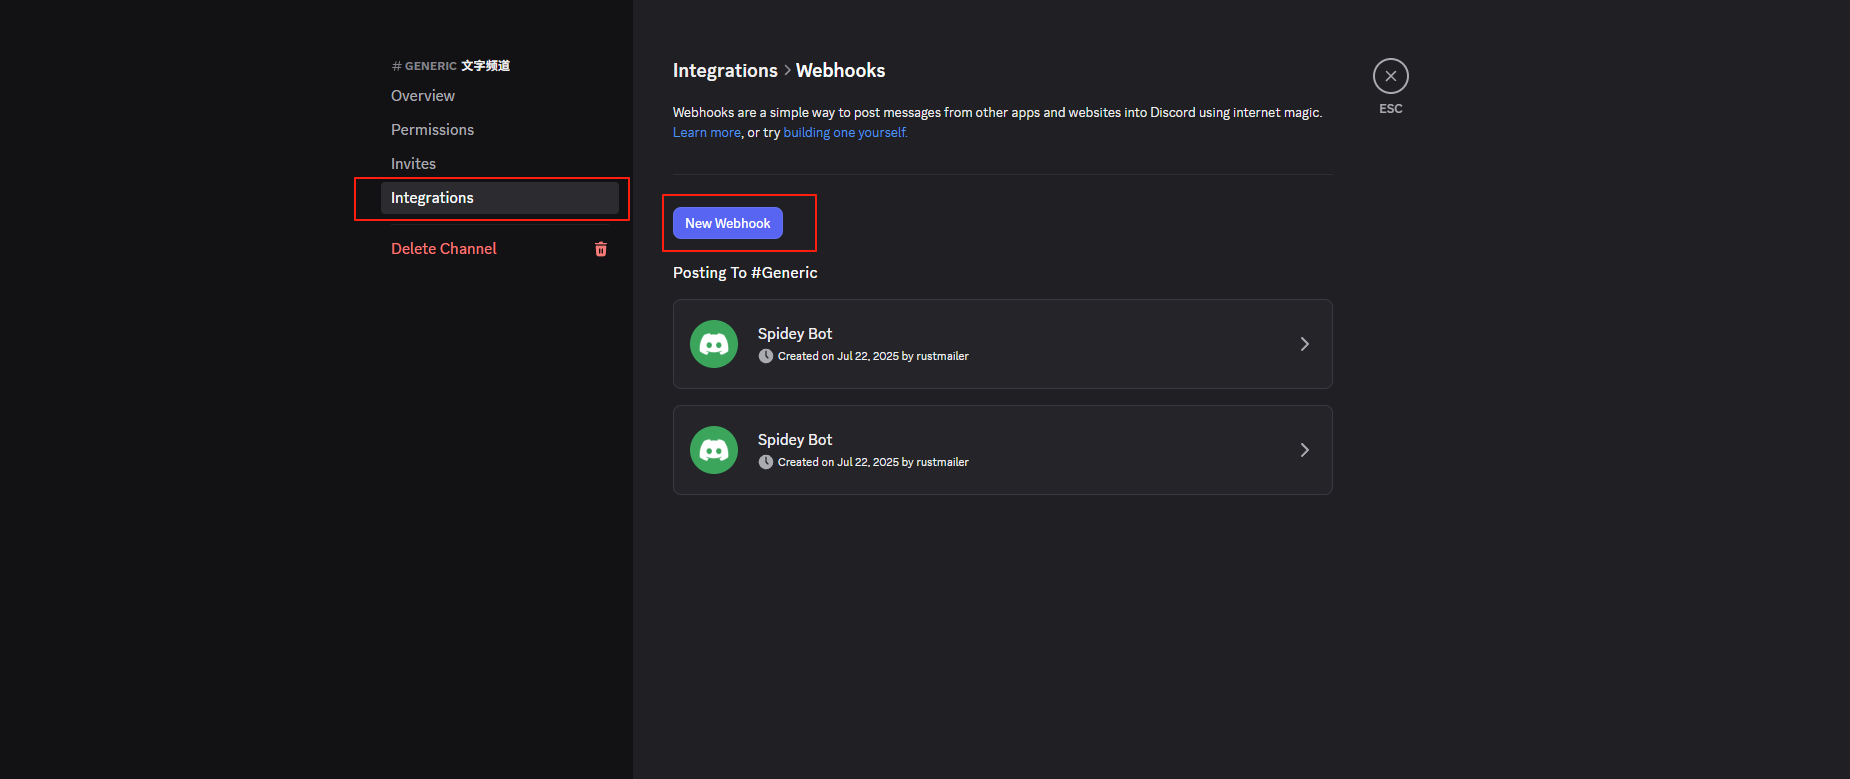Open the building one yourself link
This screenshot has width=1850, height=779.
click(x=845, y=133)
